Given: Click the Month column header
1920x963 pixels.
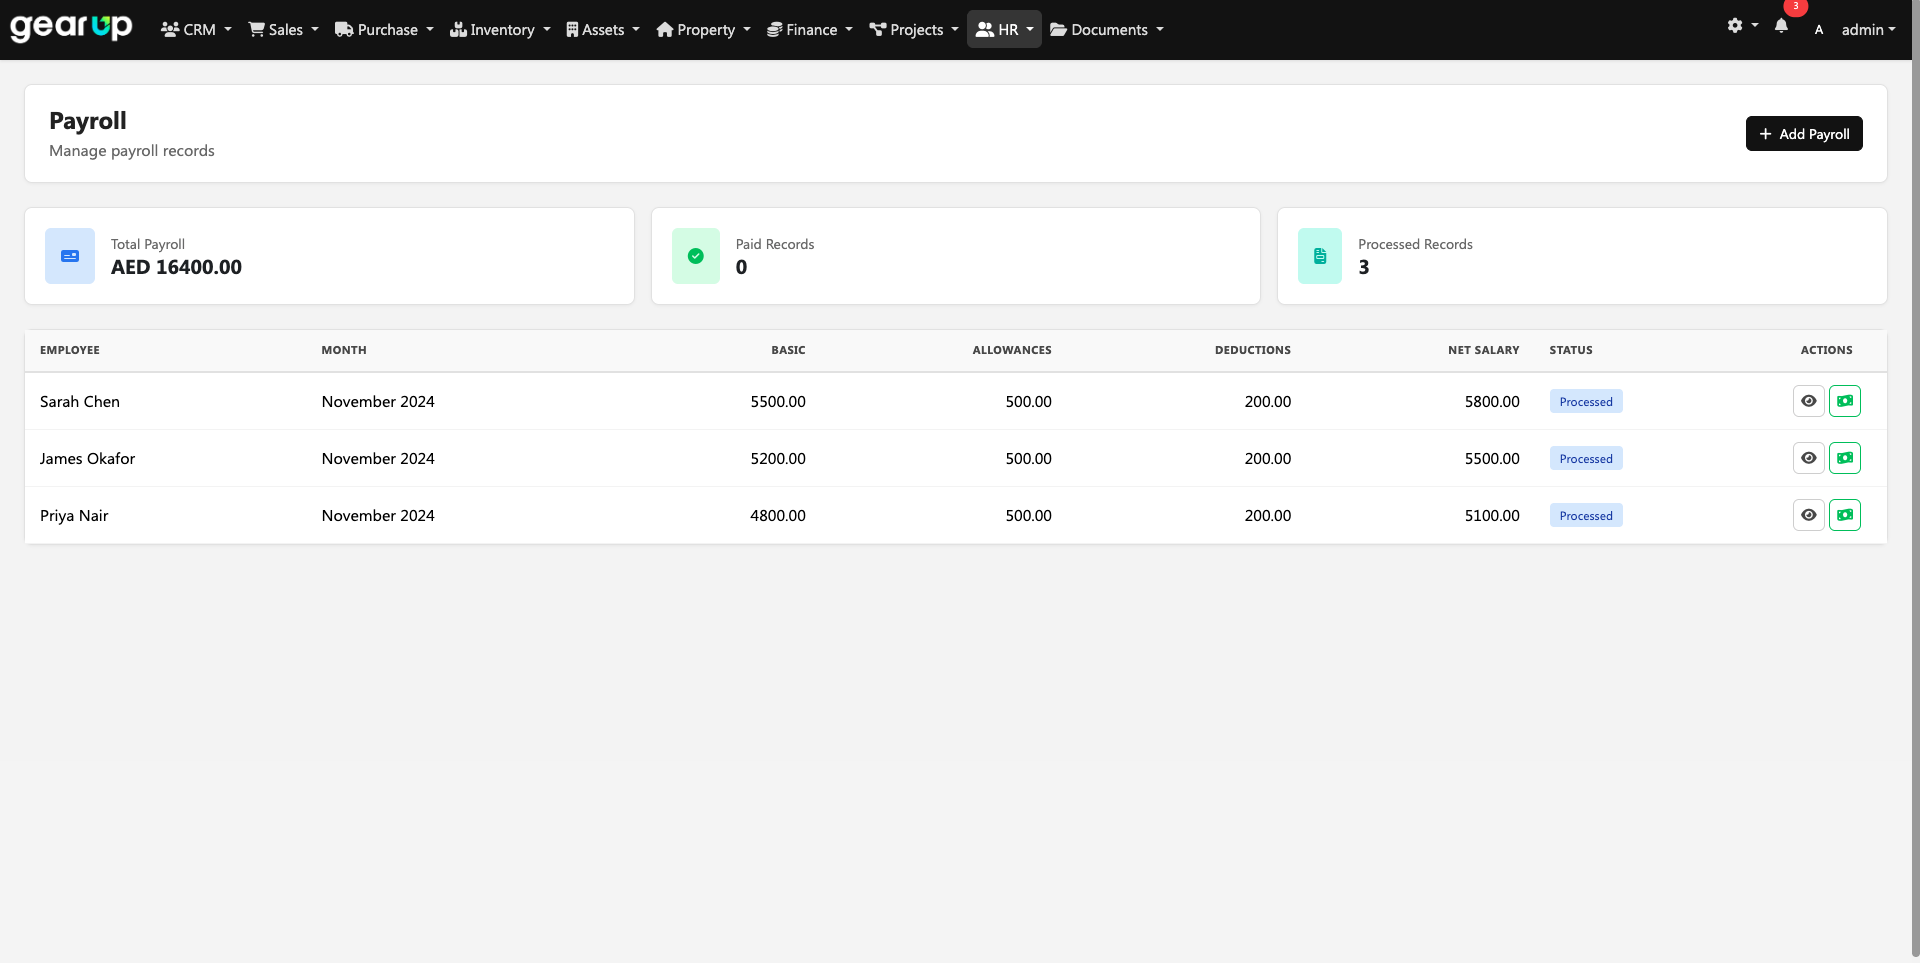Looking at the screenshot, I should coord(344,350).
